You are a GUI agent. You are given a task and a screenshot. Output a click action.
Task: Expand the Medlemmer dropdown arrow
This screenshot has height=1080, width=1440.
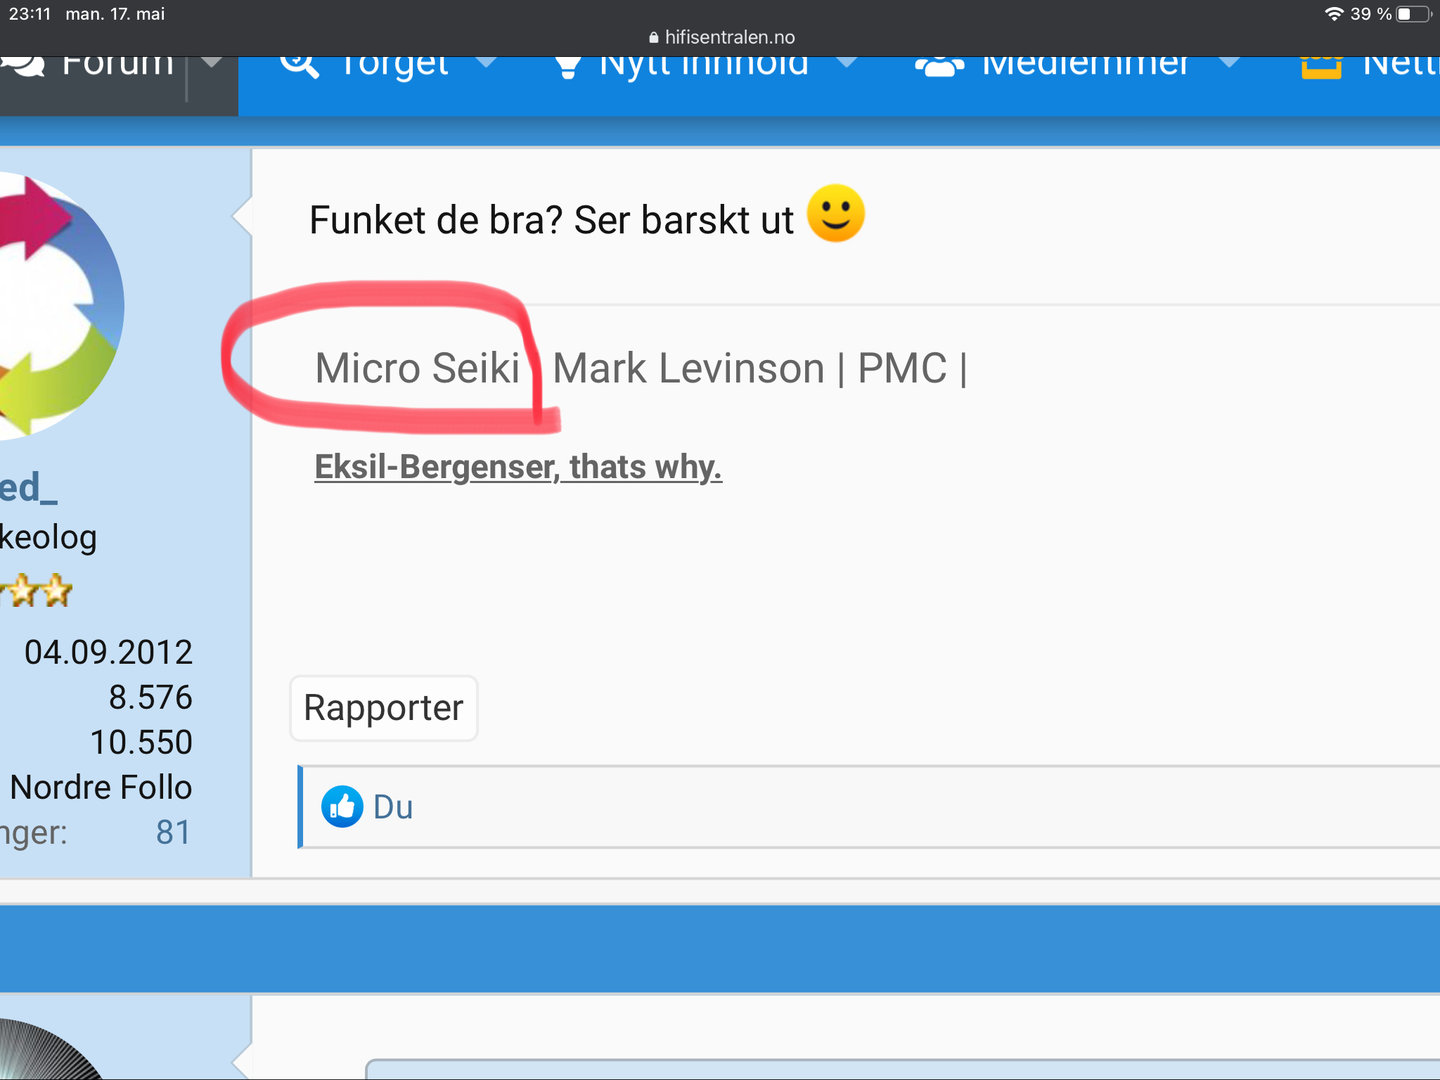coord(1229,62)
